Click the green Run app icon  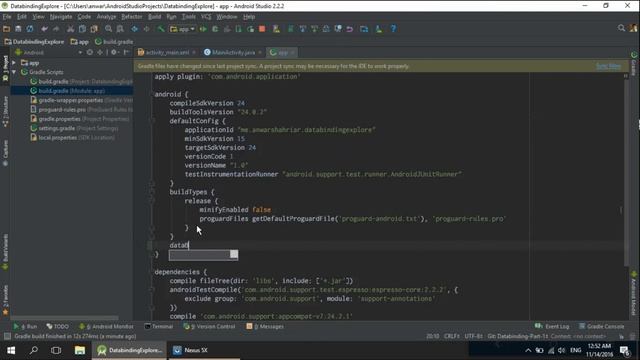(203, 29)
